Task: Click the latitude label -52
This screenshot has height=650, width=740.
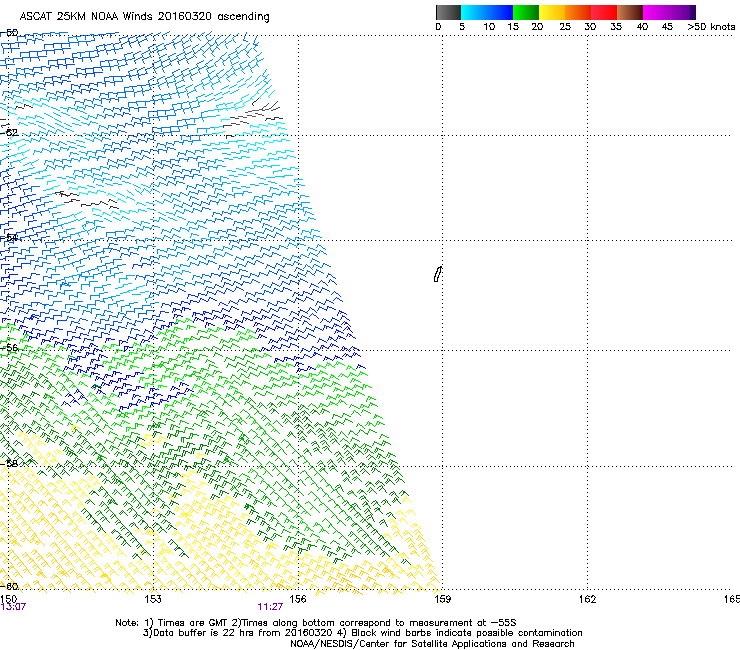Action: 9,133
